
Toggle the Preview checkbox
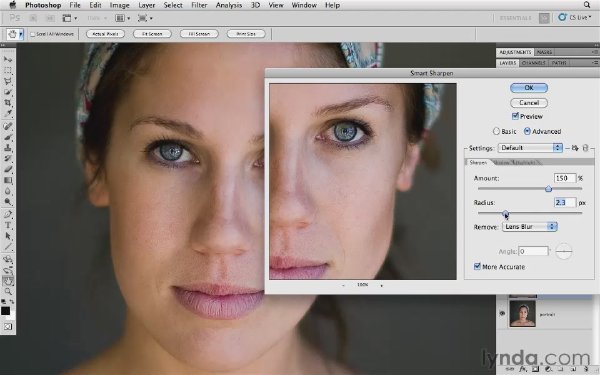(x=515, y=116)
